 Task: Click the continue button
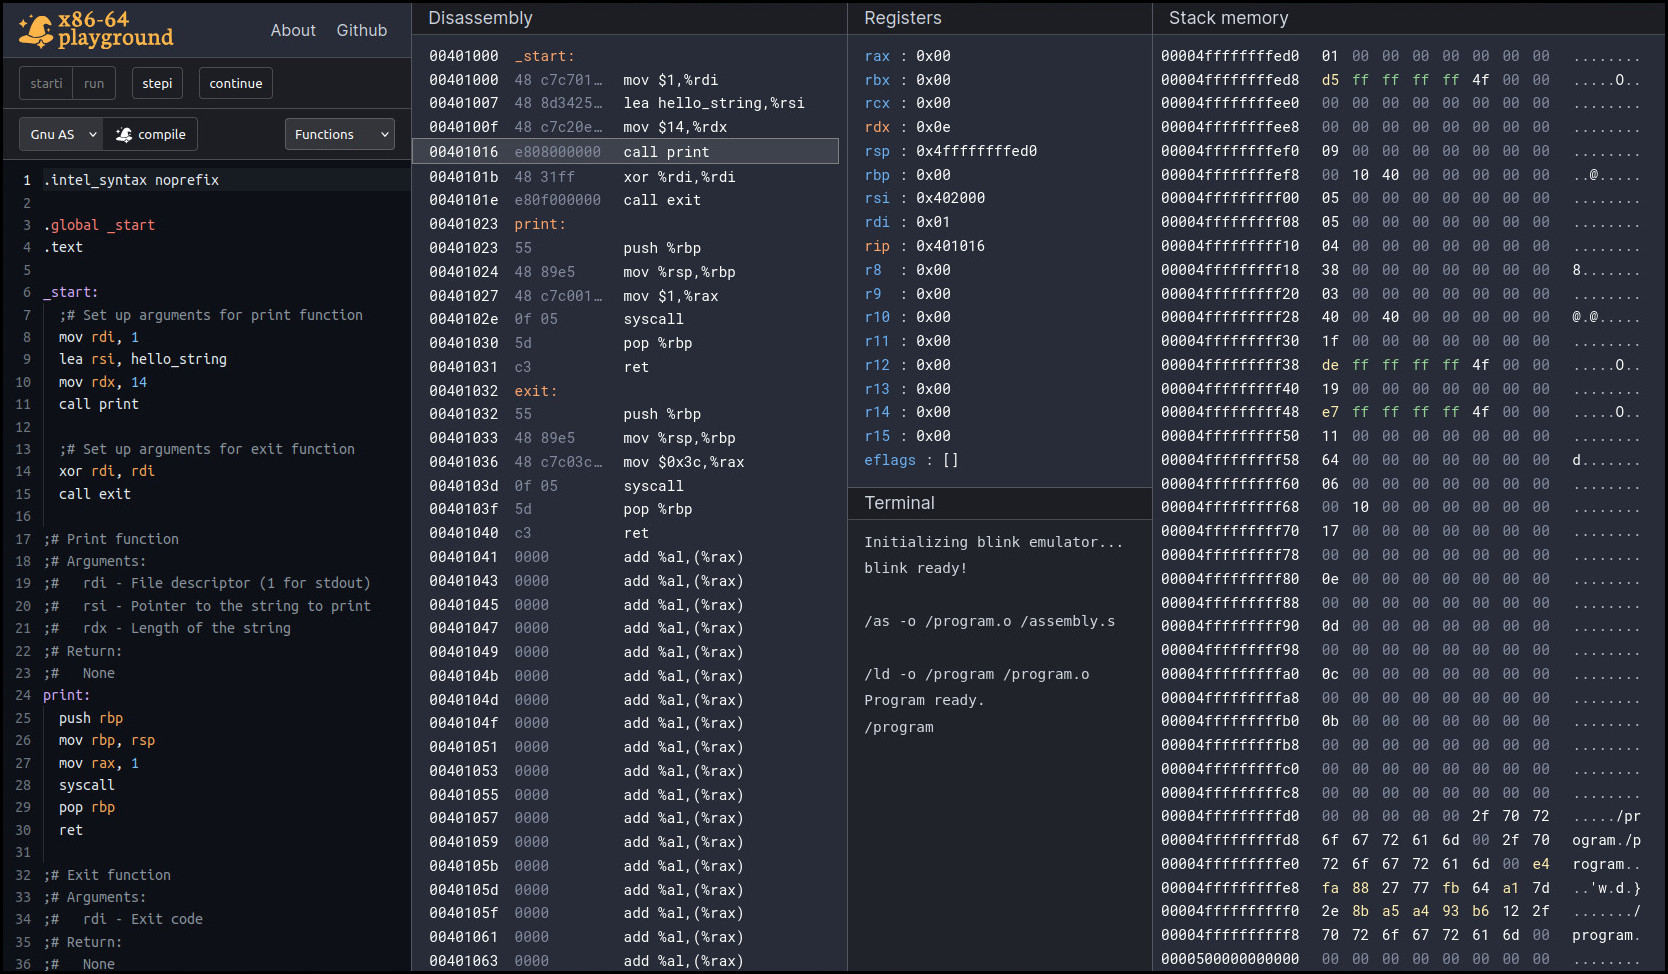236,83
